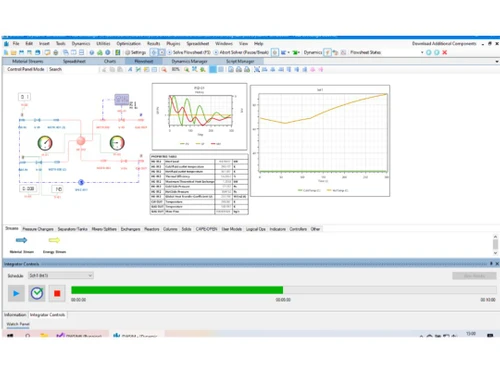Screen dimensions: 500x375
Task: Open the Watch Panel tab
Action: pyautogui.click(x=18, y=324)
